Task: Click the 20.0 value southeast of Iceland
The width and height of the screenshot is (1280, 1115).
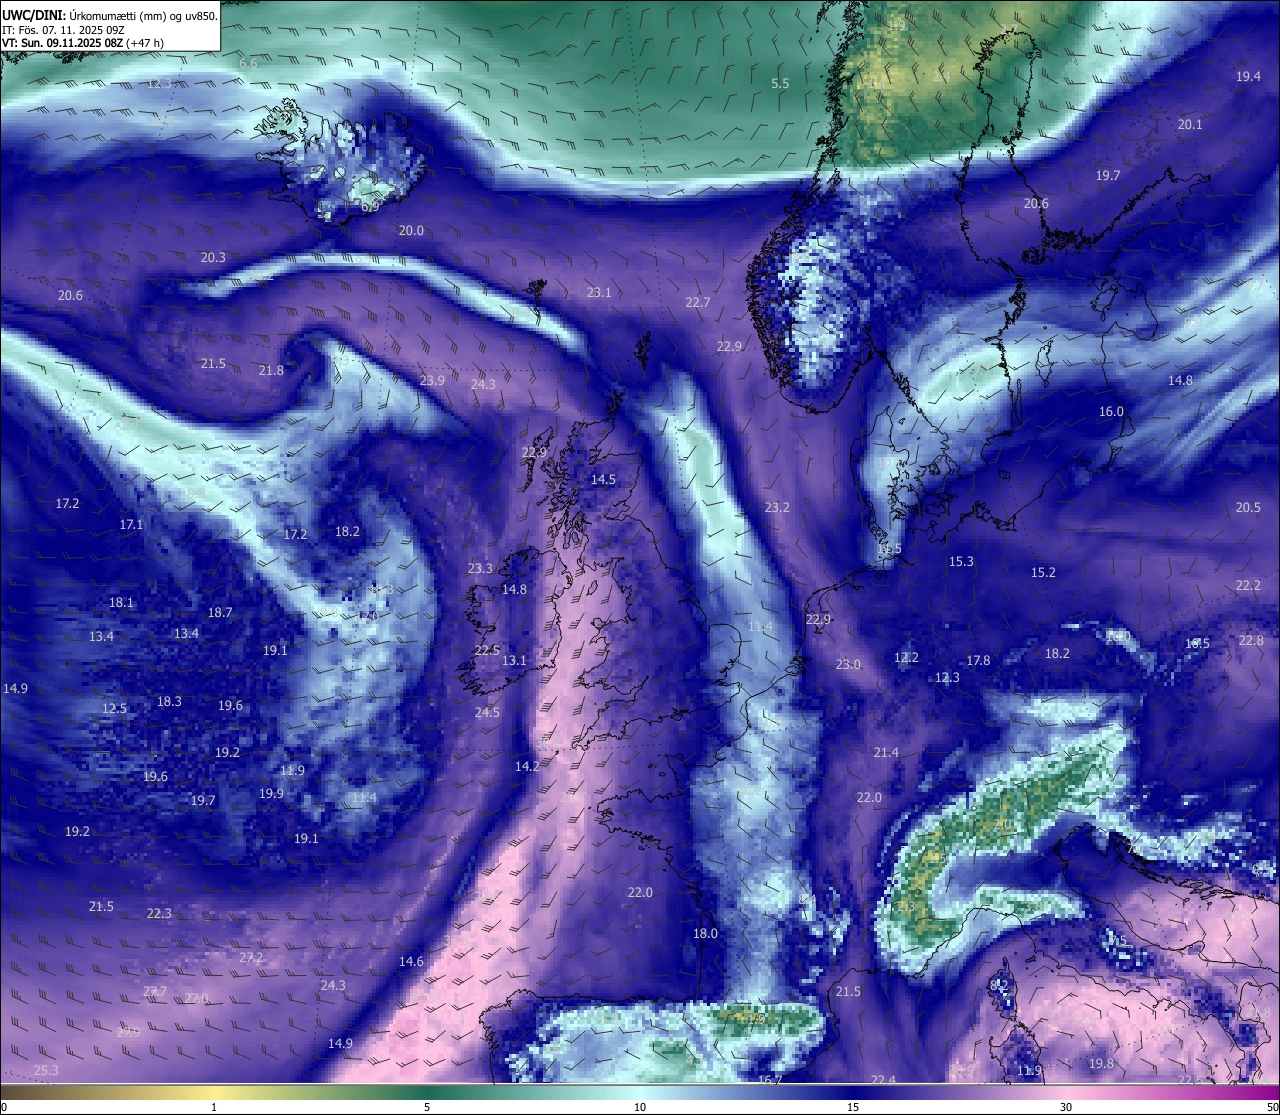Action: [411, 230]
